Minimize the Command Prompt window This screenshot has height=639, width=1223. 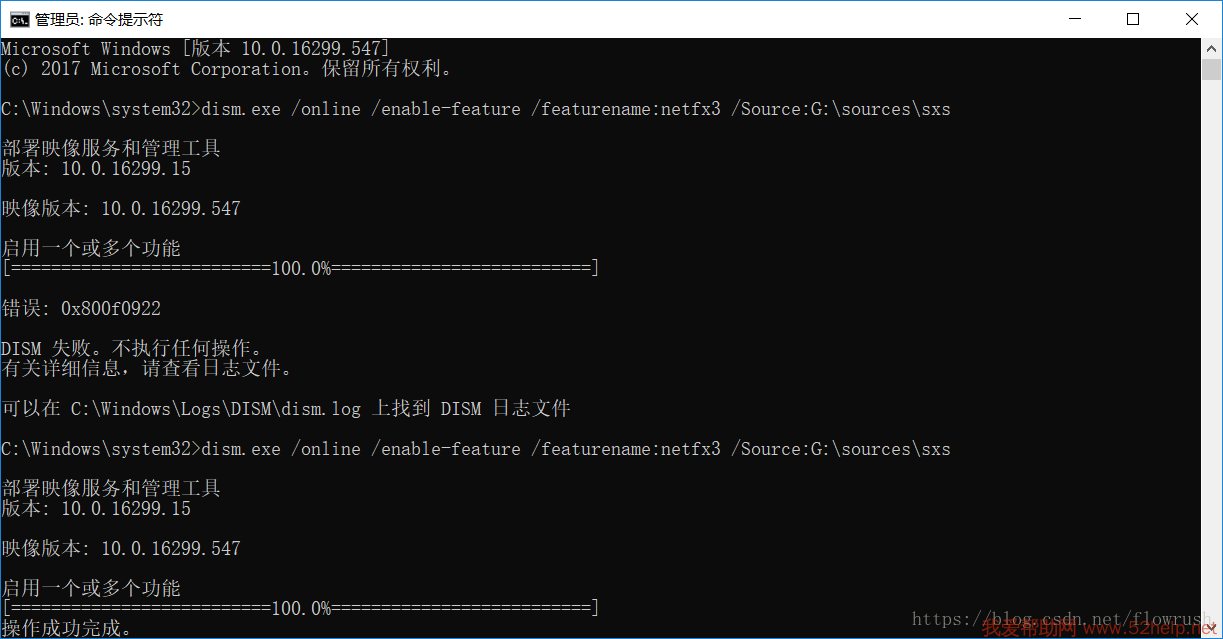(1074, 19)
